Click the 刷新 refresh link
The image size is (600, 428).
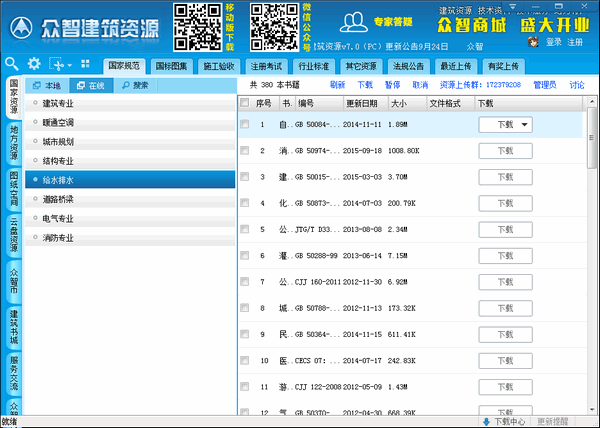(x=337, y=85)
